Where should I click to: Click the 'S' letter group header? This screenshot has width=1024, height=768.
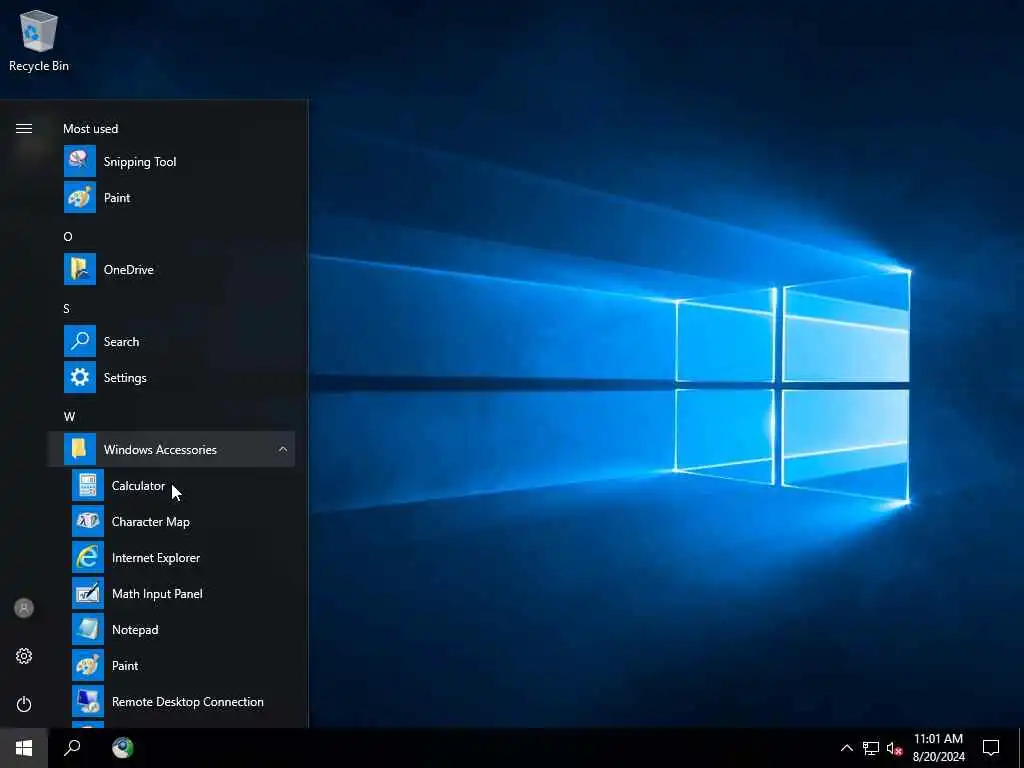point(67,308)
